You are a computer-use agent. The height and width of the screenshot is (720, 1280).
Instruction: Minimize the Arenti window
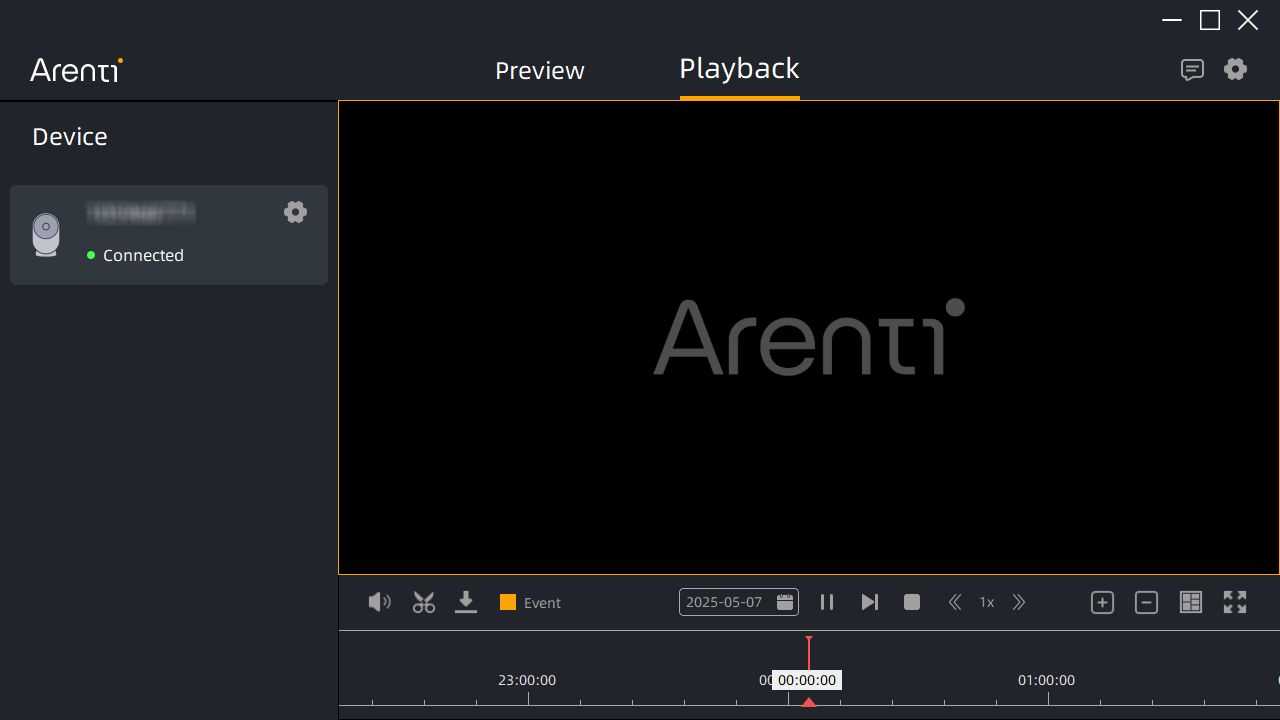click(x=1172, y=20)
